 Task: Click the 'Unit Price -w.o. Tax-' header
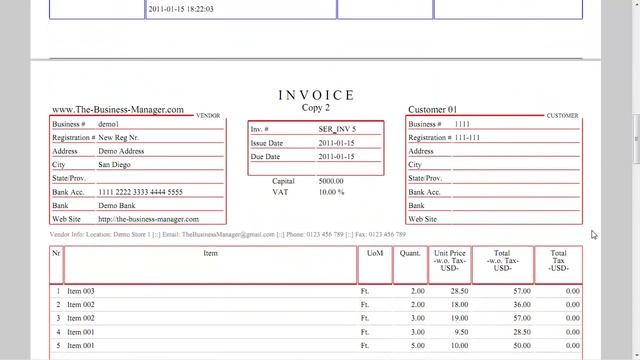point(449,260)
